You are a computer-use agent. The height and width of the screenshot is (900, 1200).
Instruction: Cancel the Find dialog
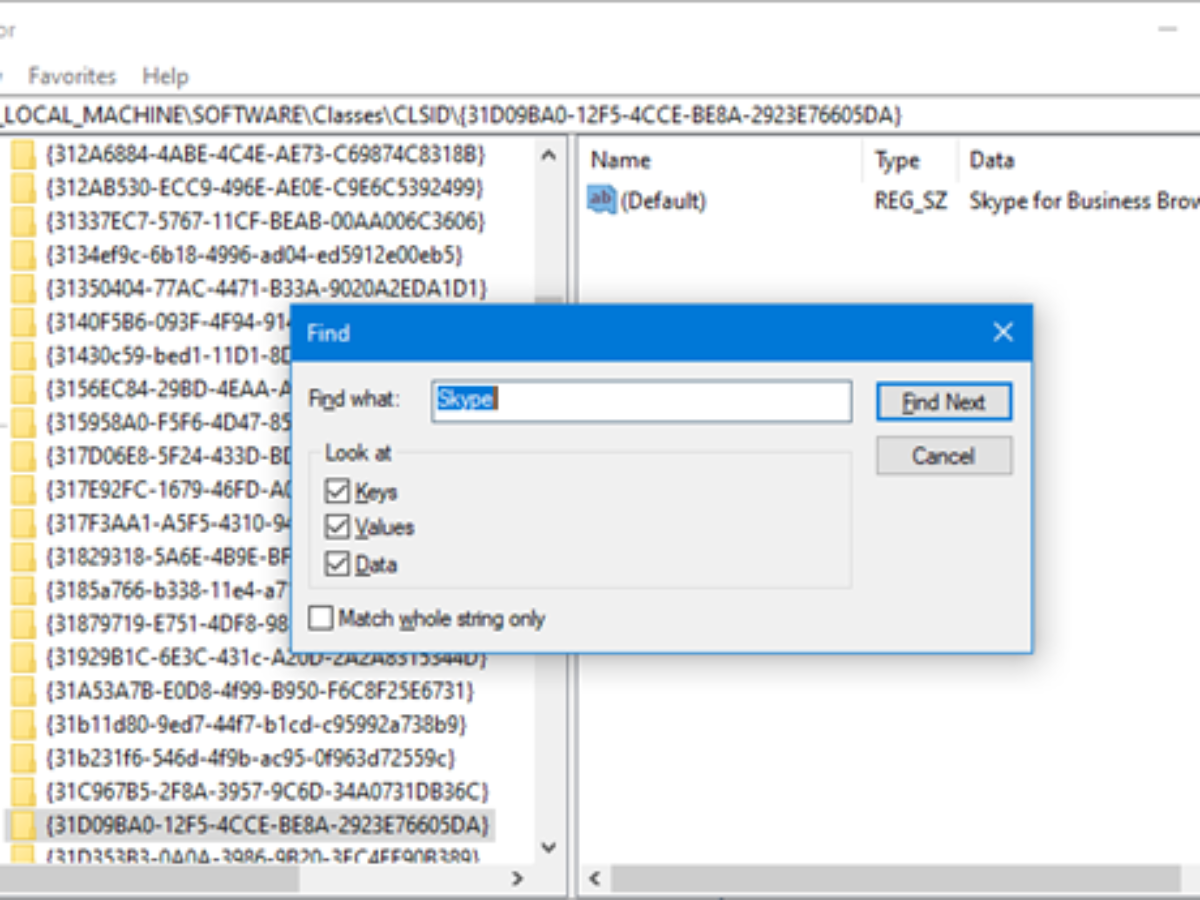pyautogui.click(x=944, y=456)
